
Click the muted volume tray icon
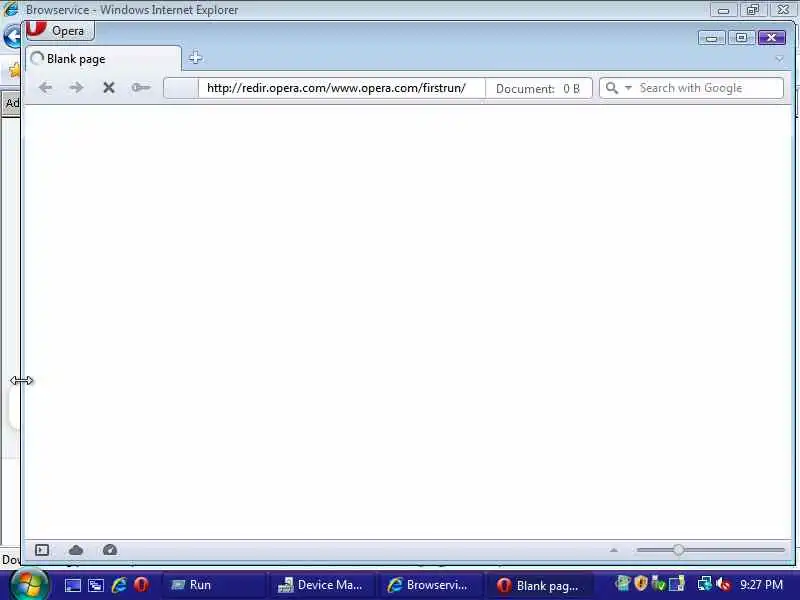pos(723,584)
